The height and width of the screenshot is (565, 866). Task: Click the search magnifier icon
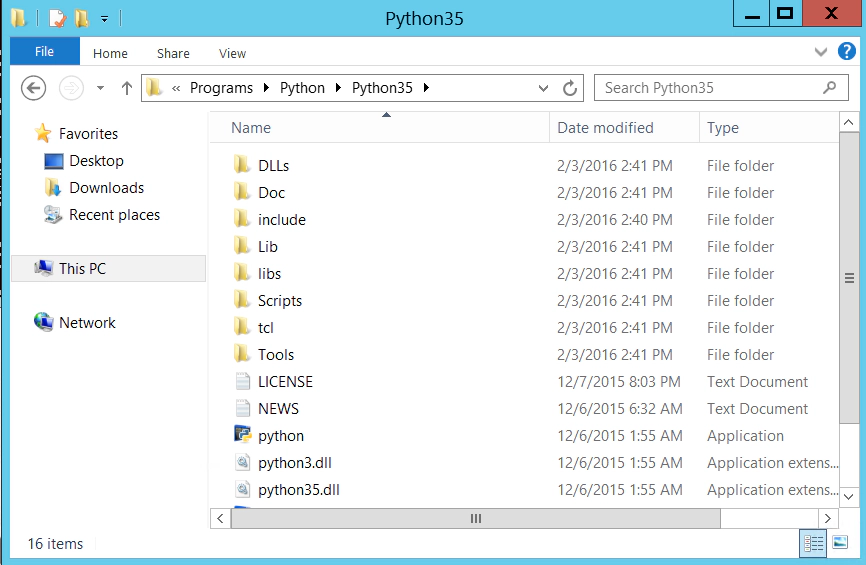coord(830,87)
